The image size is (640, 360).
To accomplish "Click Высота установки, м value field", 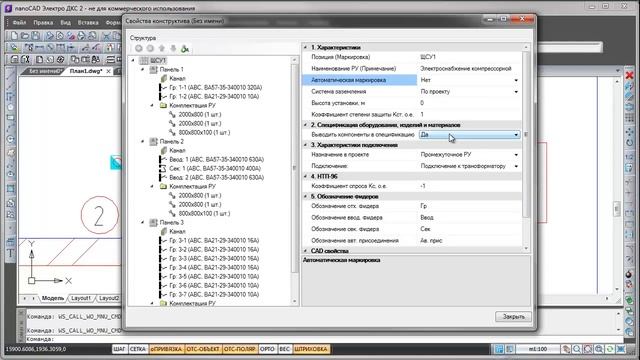I will (469, 103).
